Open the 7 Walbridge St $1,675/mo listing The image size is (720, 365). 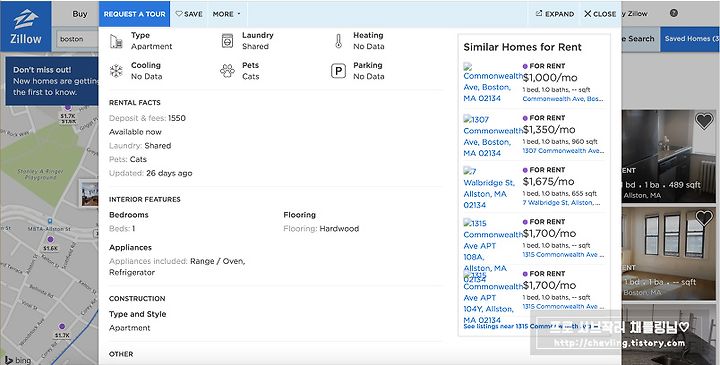[x=535, y=187]
